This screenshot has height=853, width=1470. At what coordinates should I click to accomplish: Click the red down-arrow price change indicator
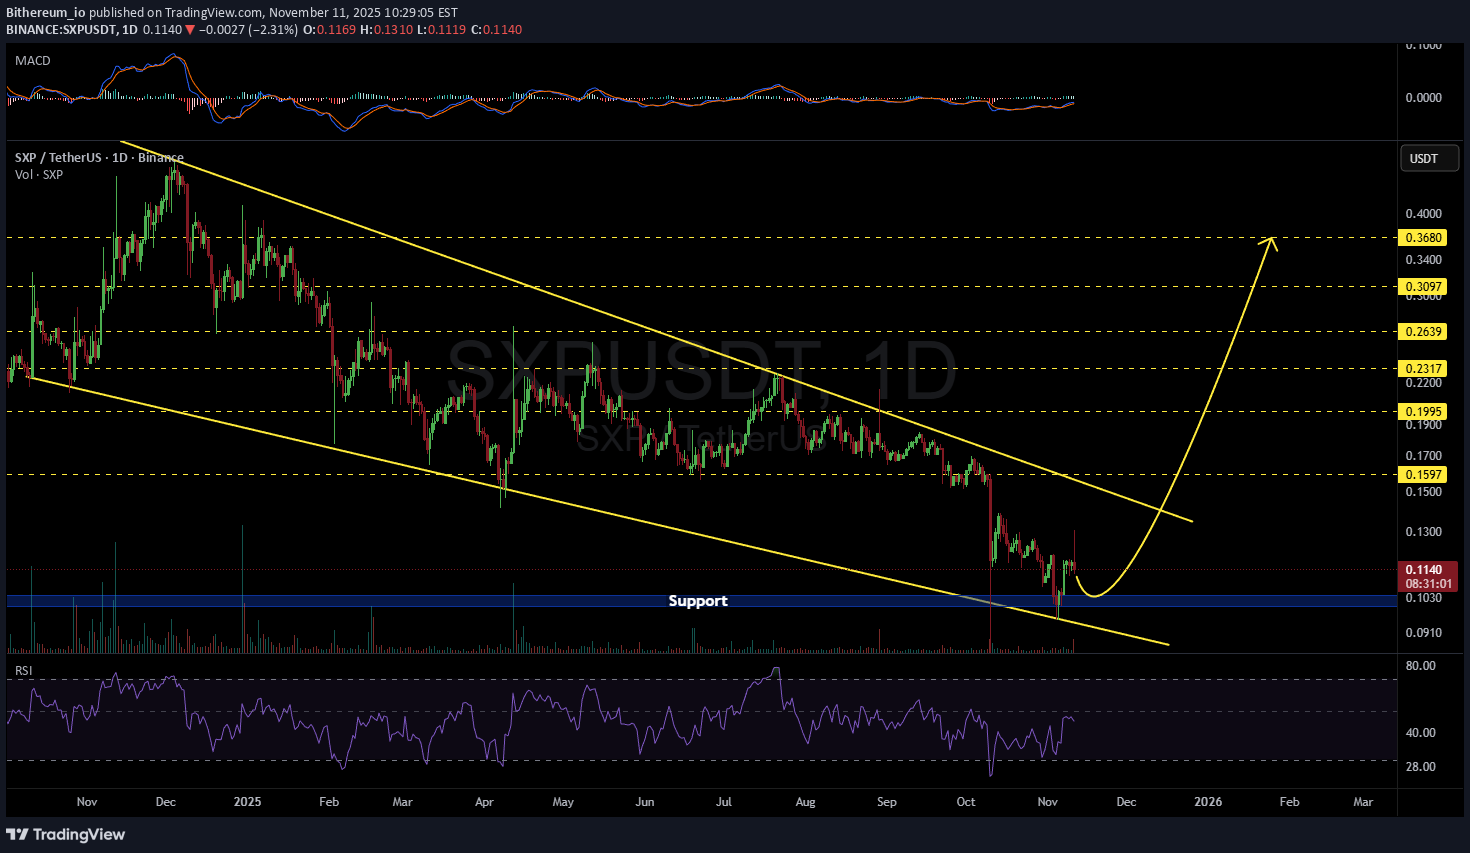tap(190, 30)
